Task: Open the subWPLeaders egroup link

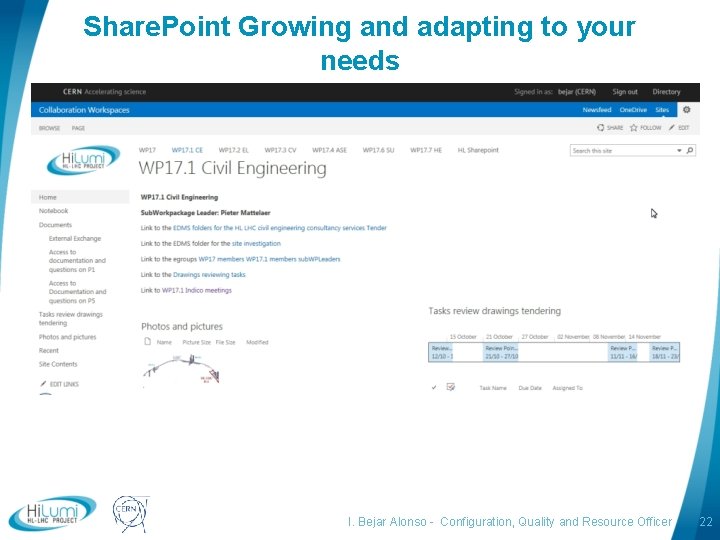Action: [x=319, y=259]
